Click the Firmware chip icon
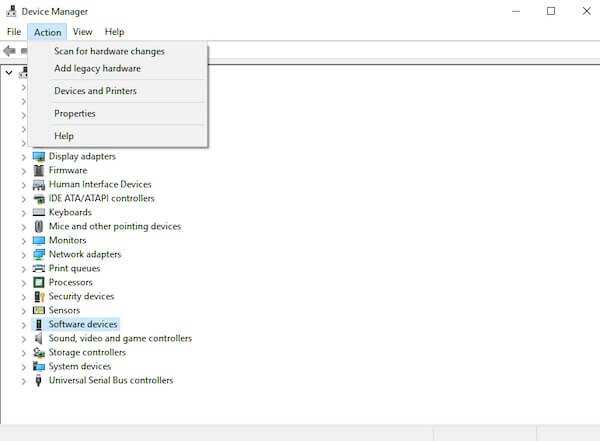 click(39, 170)
